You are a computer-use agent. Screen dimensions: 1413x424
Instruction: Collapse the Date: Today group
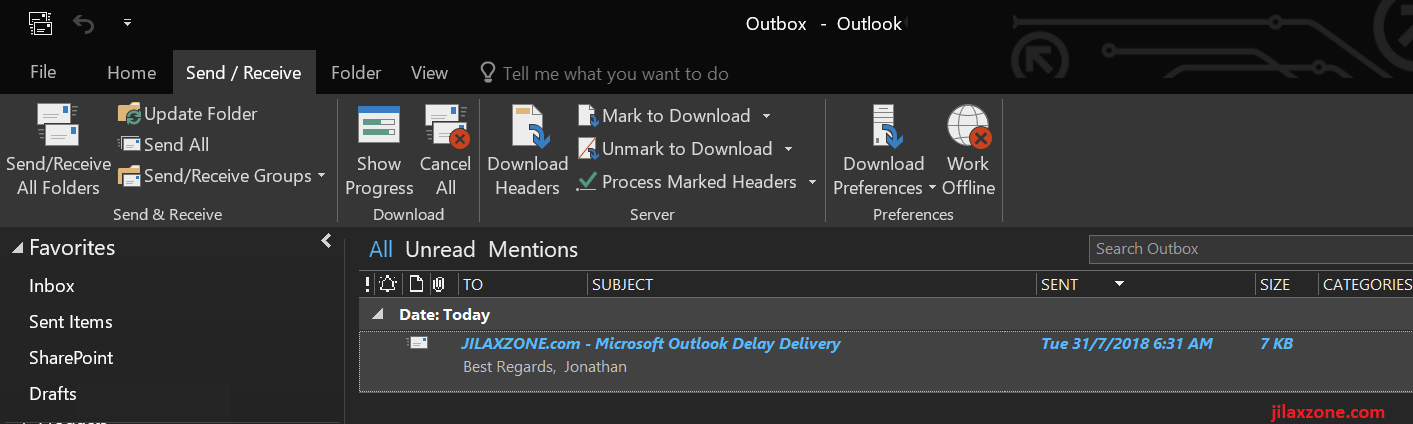378,314
